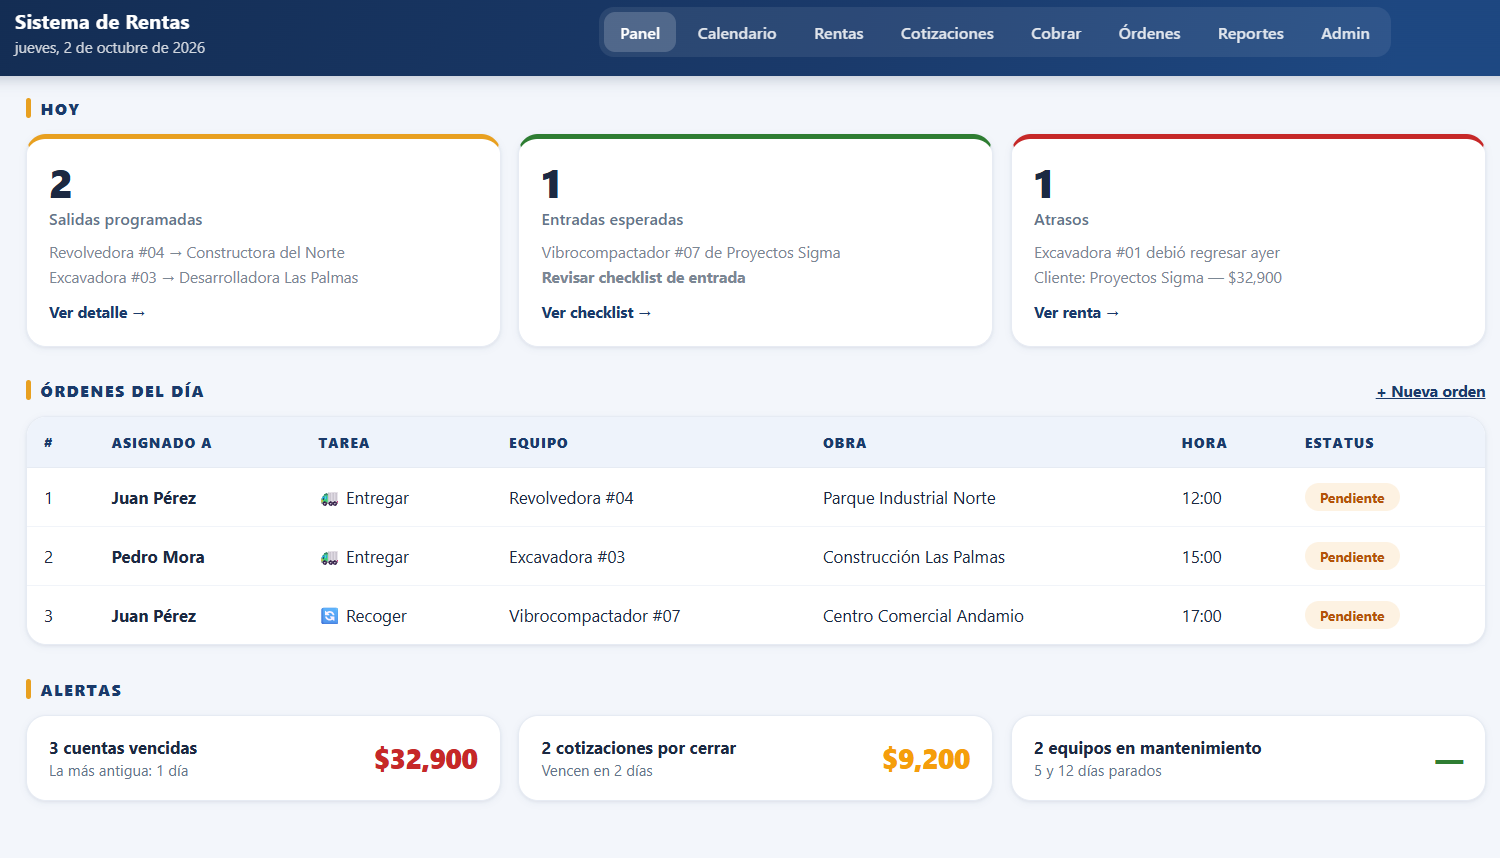The image size is (1500, 858).
Task: Click the OBRA column header
Action: [845, 443]
